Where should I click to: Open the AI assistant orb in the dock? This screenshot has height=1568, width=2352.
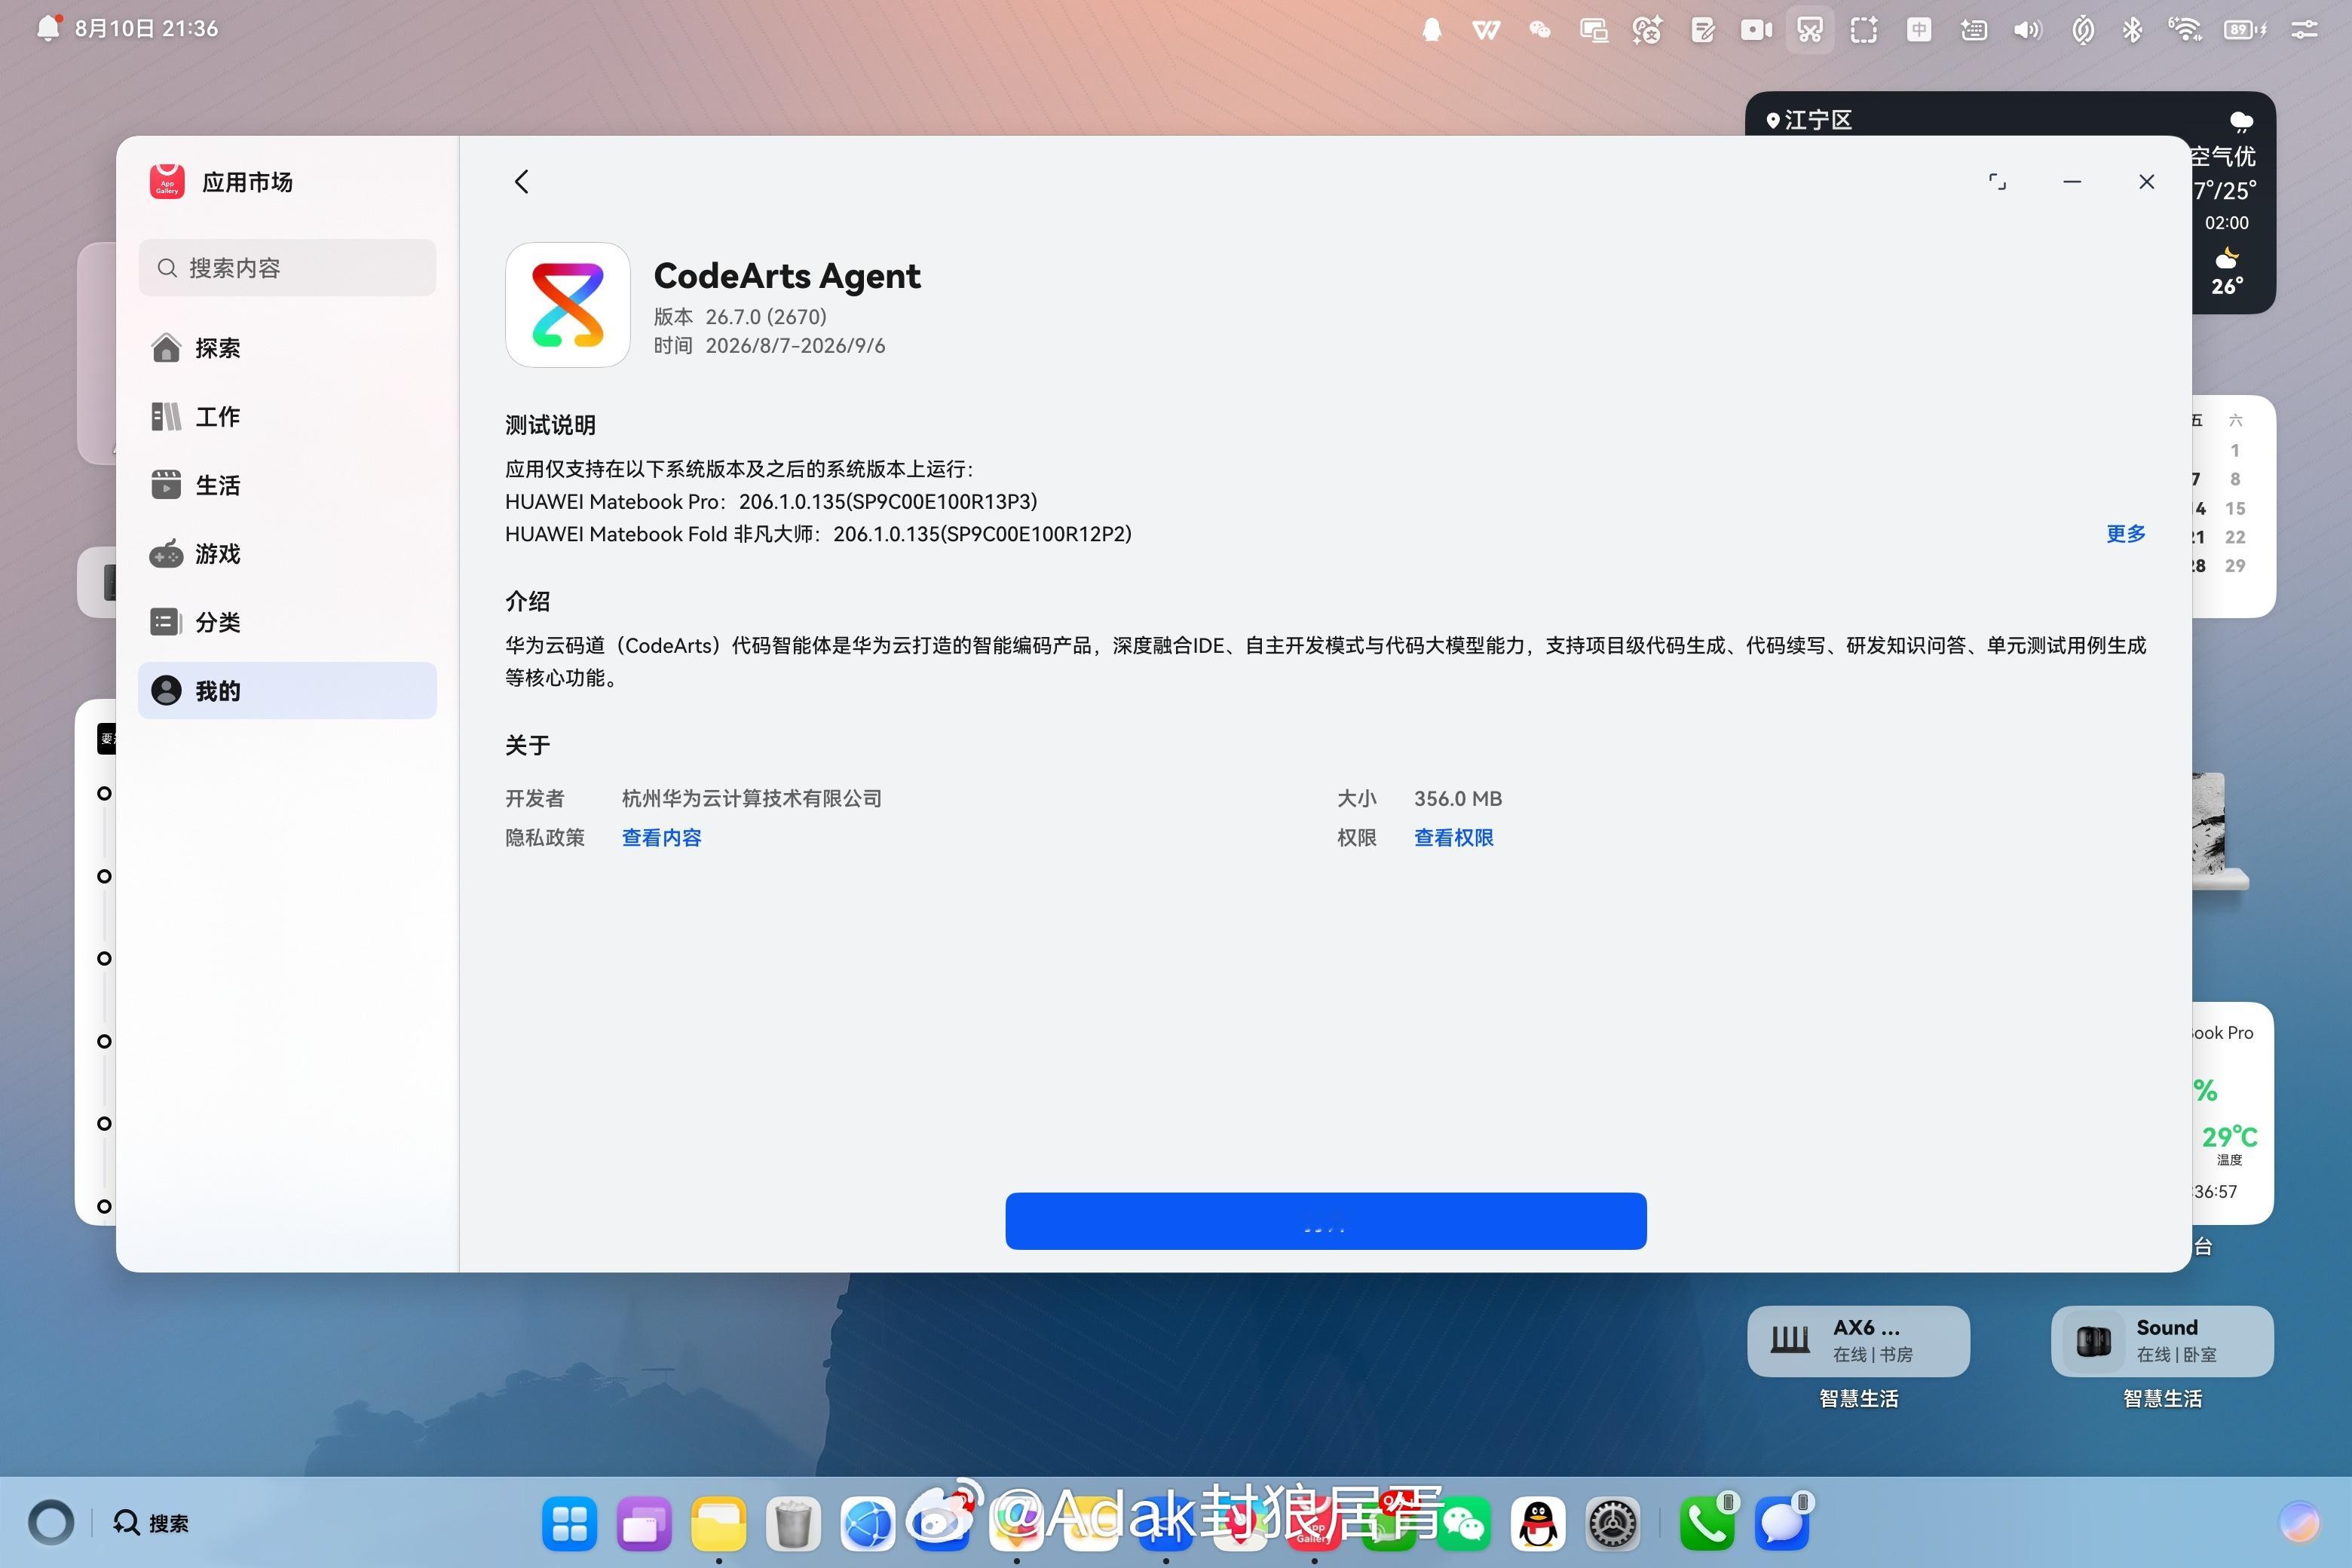(2299, 1522)
